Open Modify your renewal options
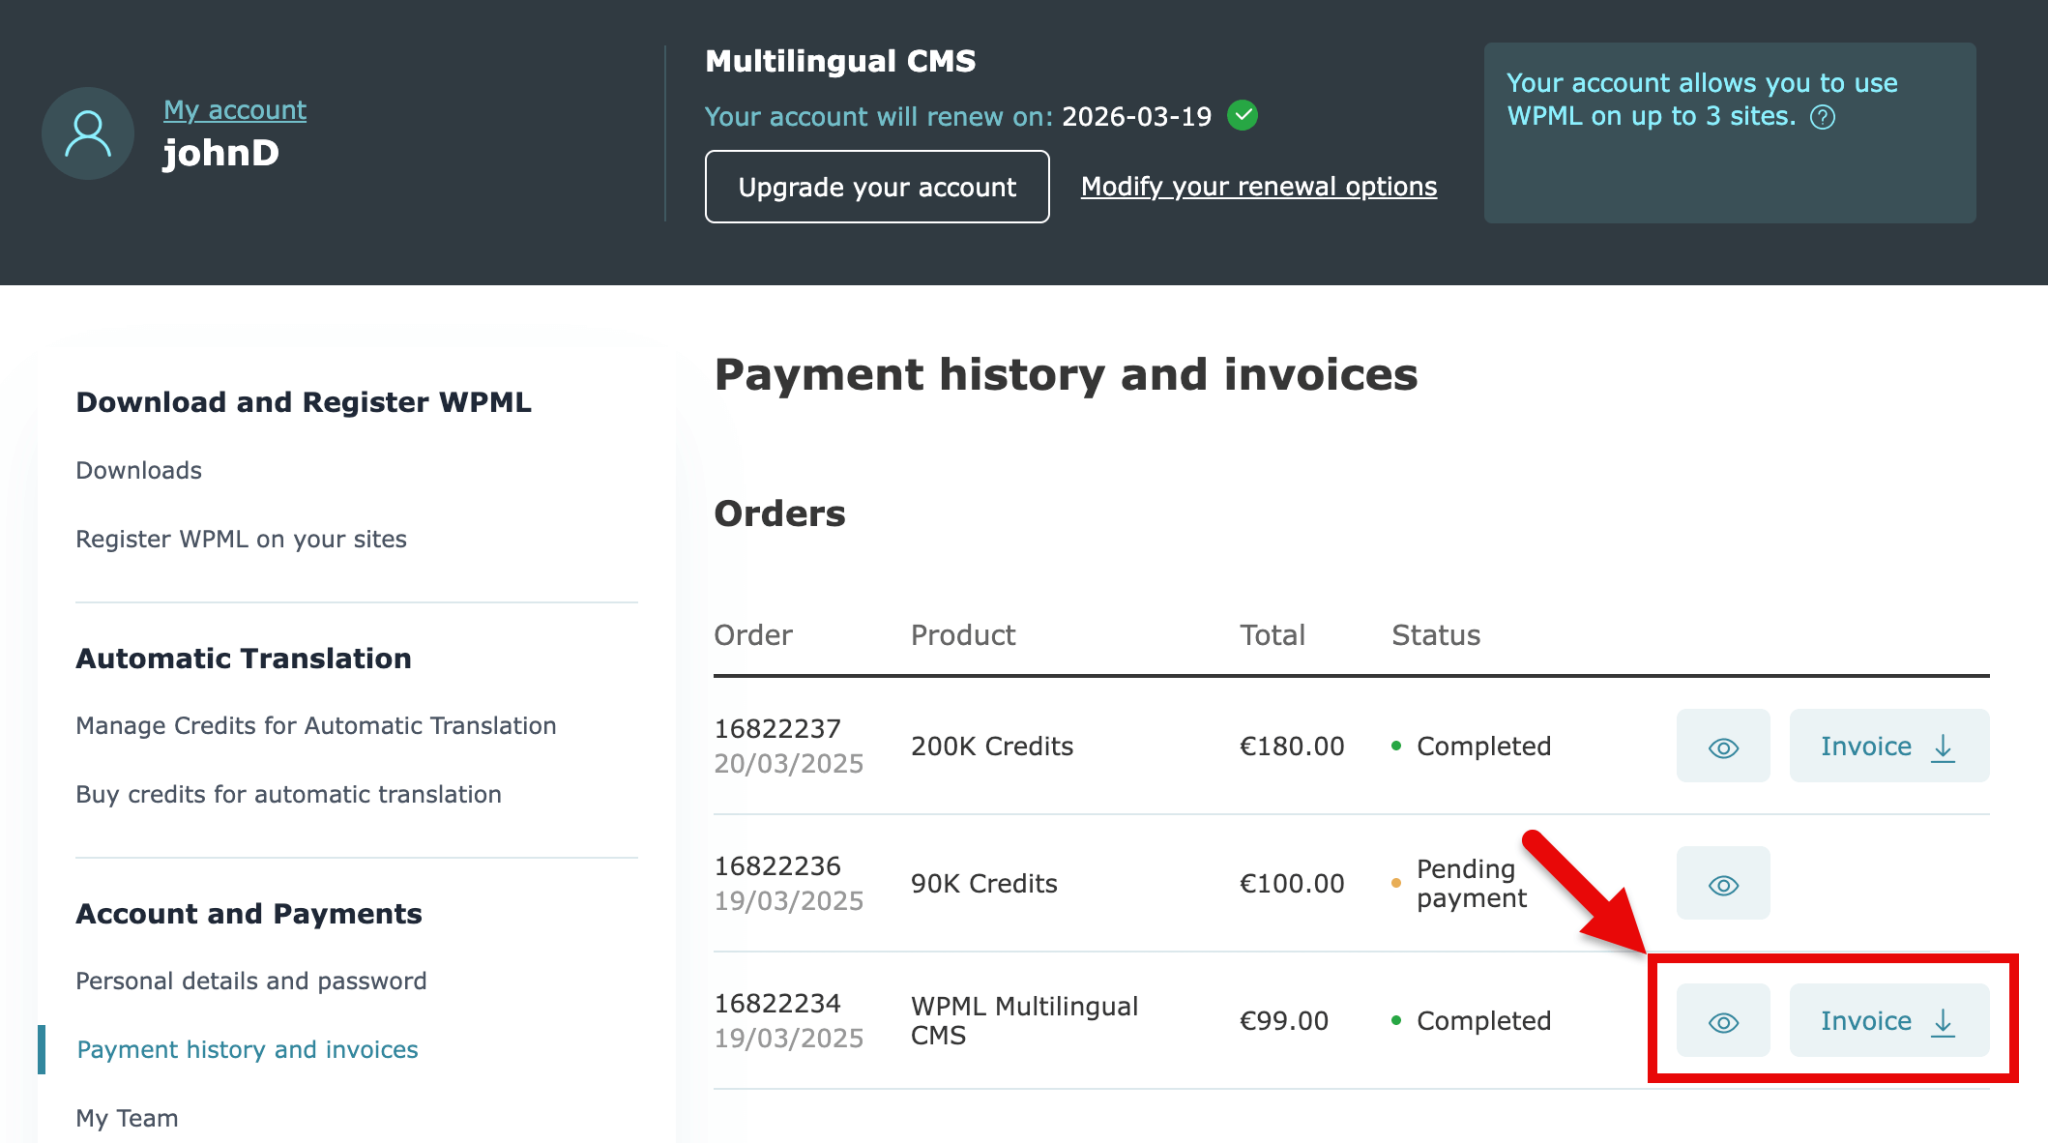 tap(1258, 186)
